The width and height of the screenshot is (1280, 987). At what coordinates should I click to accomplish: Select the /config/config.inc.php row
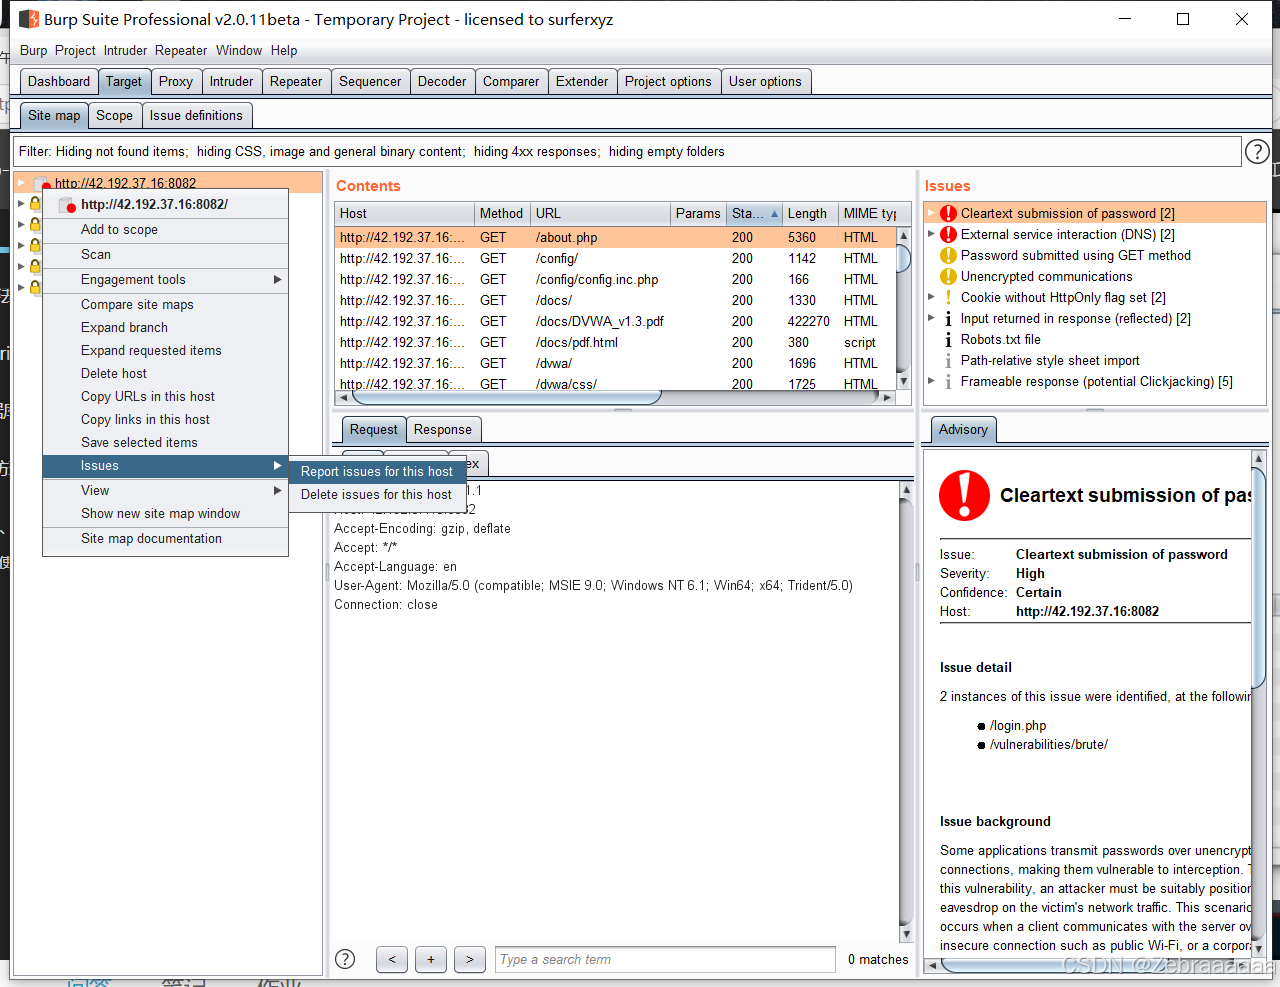click(x=616, y=279)
